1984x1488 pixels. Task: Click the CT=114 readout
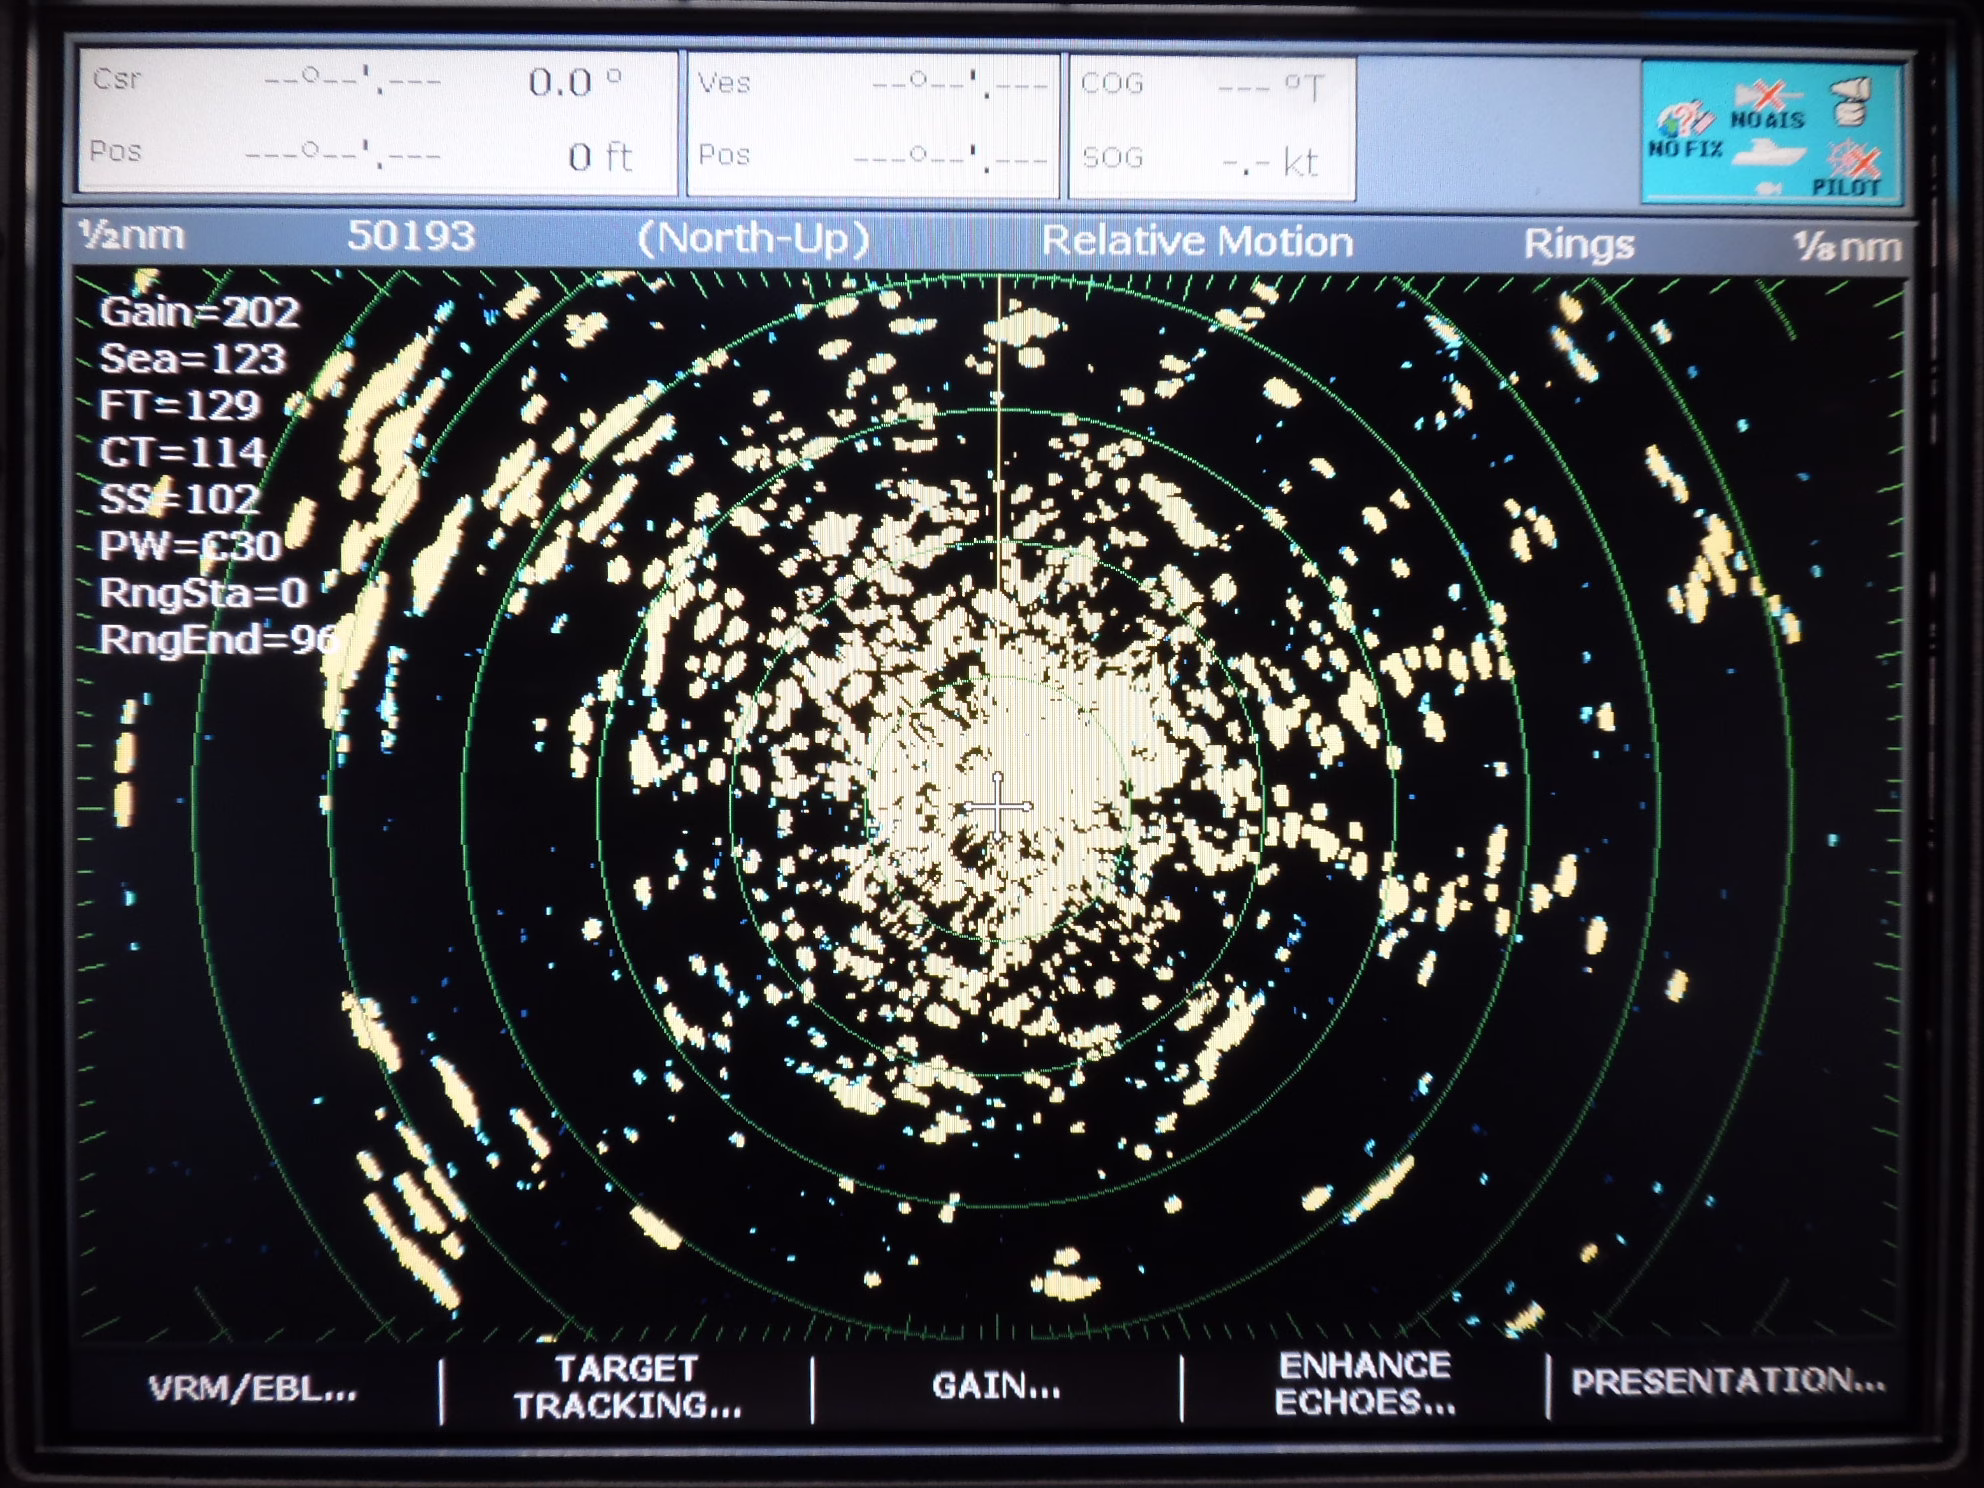coord(181,452)
